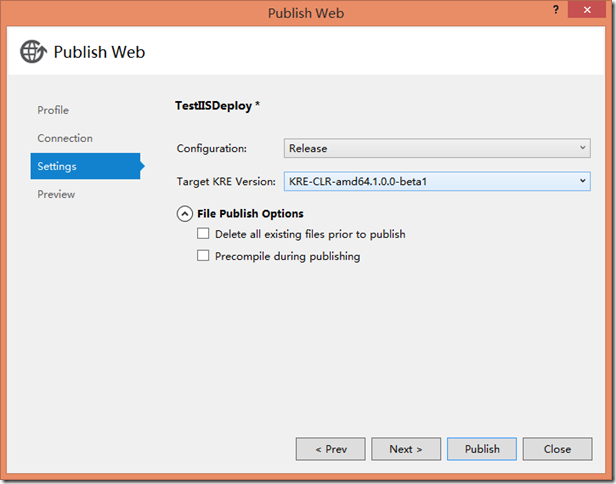
Task: Open the Preview tab in the sidebar
Action: pyautogui.click(x=56, y=194)
